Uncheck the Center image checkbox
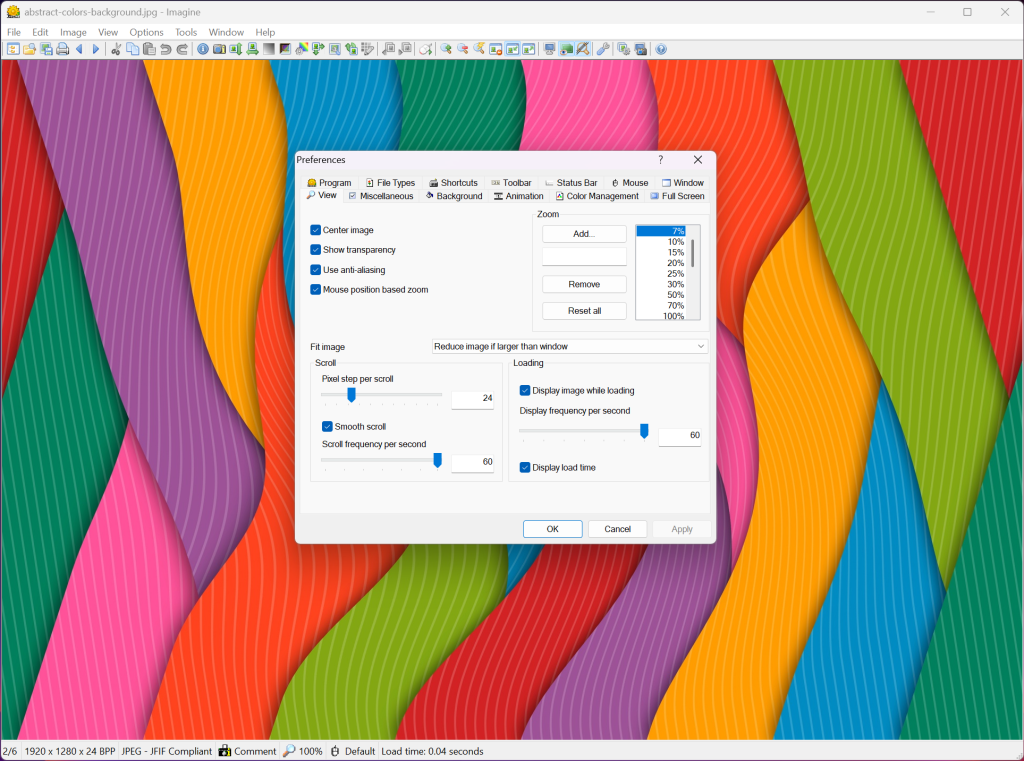 [315, 230]
